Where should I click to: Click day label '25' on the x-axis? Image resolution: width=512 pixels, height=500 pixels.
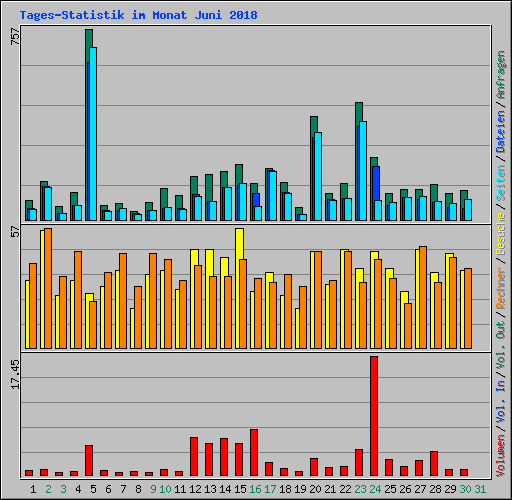pos(390,489)
